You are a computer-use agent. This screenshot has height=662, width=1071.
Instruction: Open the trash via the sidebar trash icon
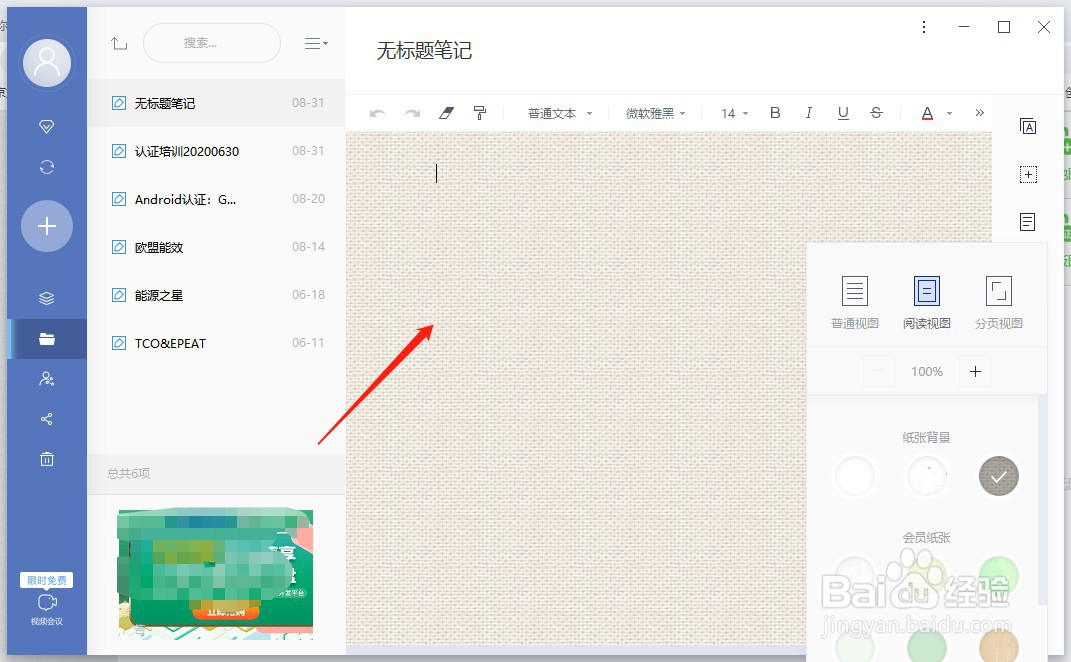[x=46, y=459]
